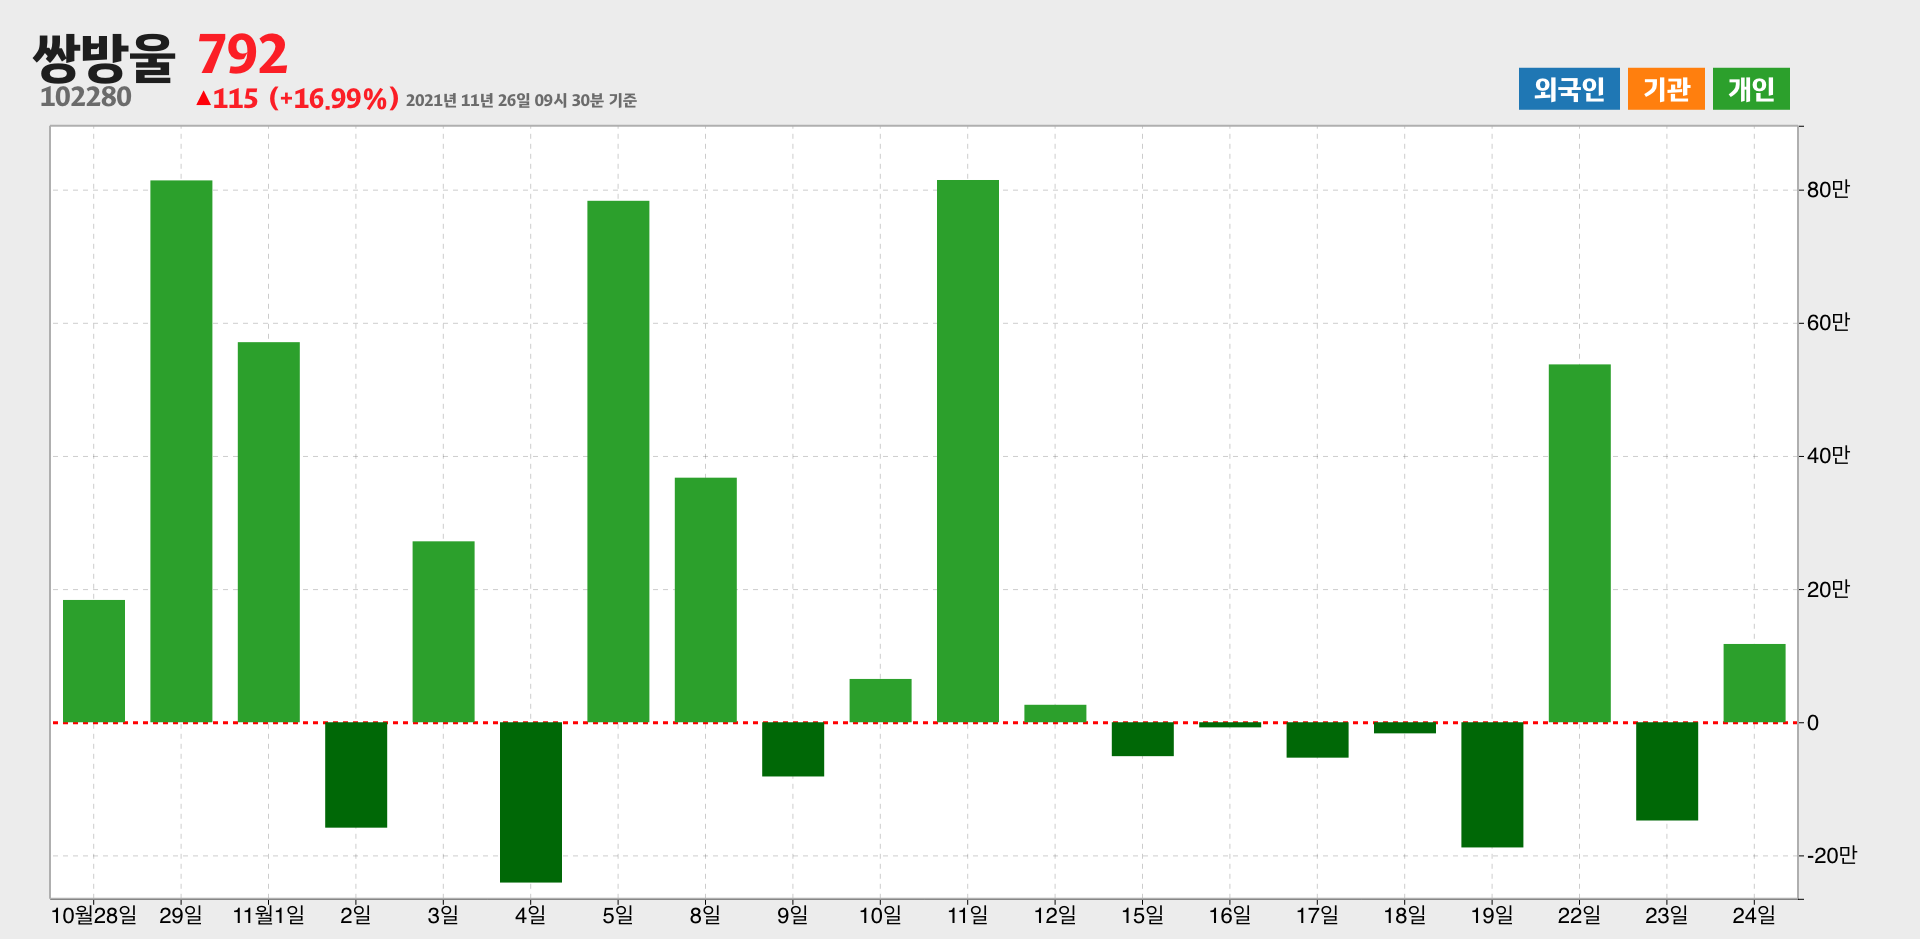Click the 22일 date label

[x=1580, y=915]
